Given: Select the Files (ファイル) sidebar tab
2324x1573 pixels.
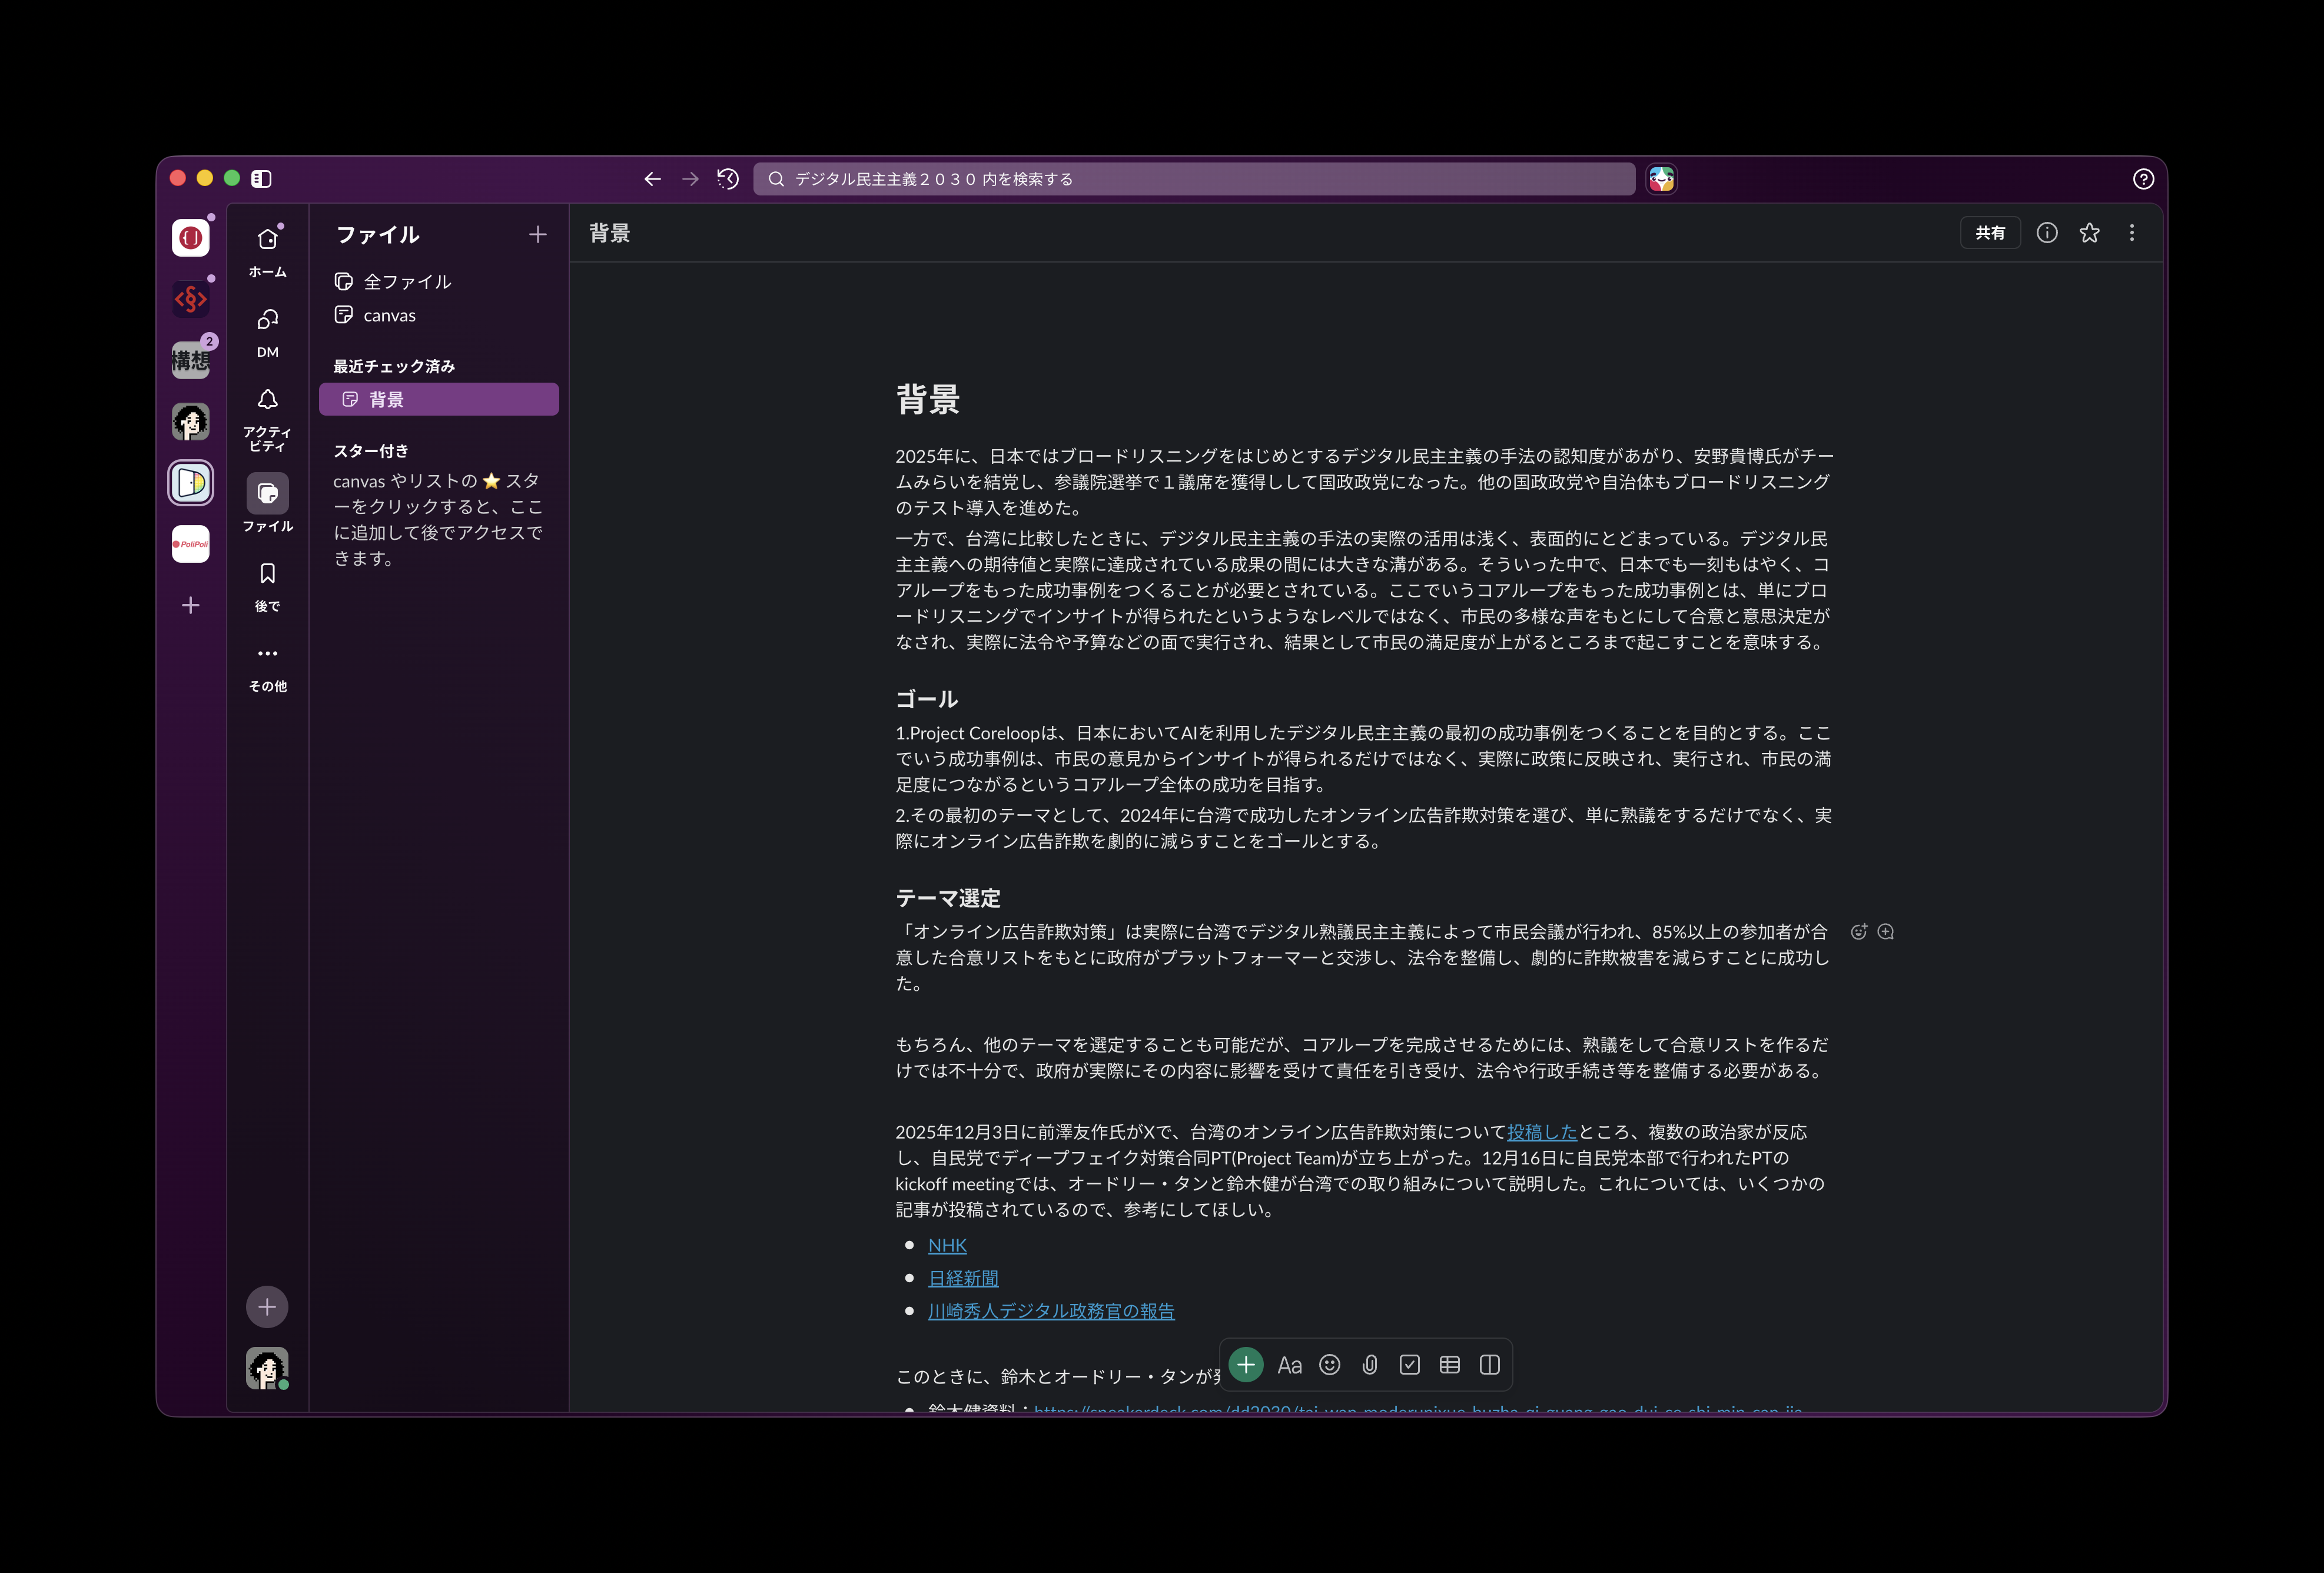Looking at the screenshot, I should click(x=267, y=503).
